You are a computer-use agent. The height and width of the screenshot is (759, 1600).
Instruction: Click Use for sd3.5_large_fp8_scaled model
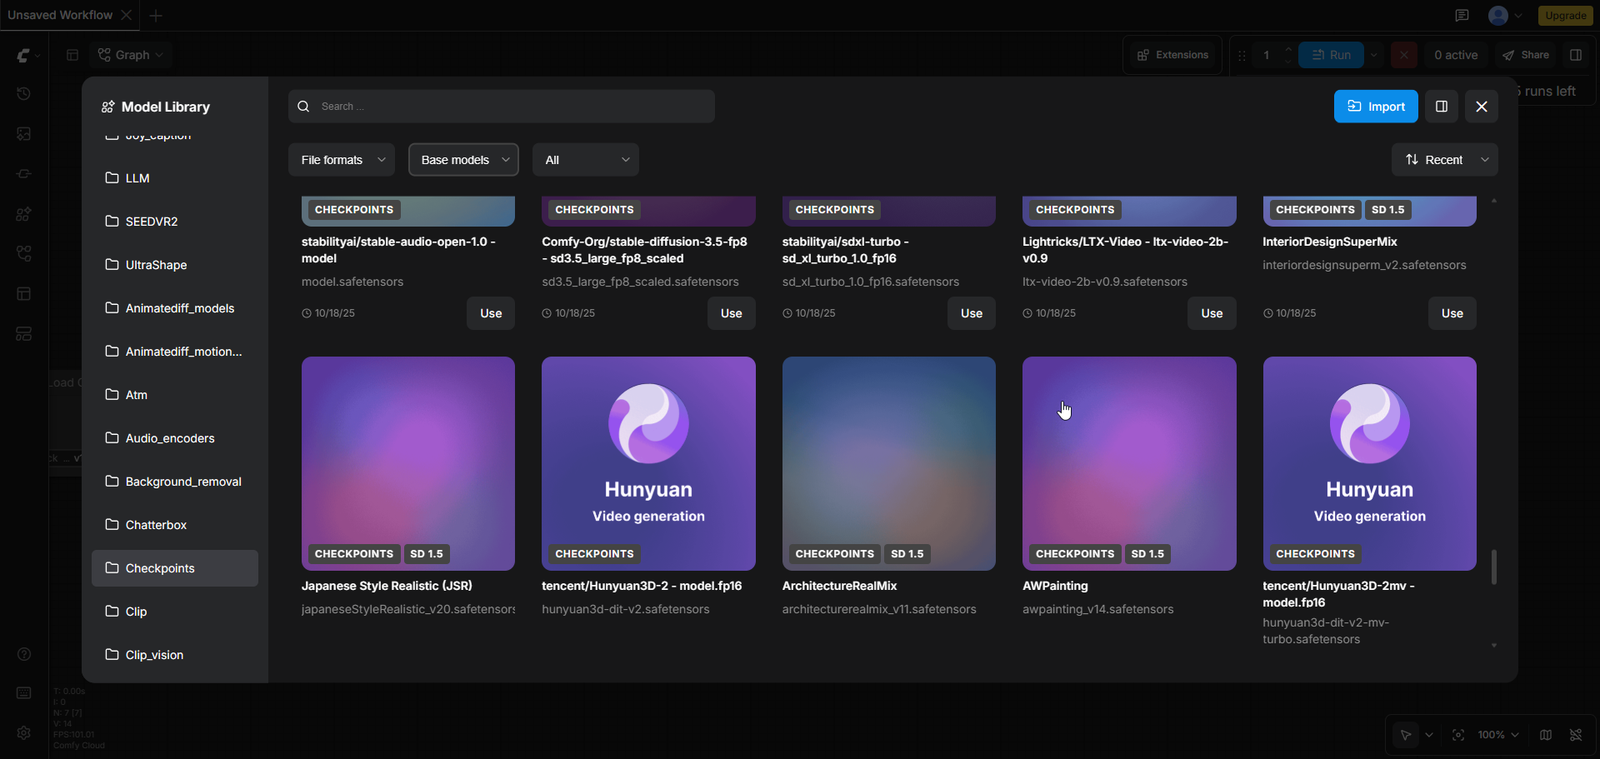pos(731,313)
